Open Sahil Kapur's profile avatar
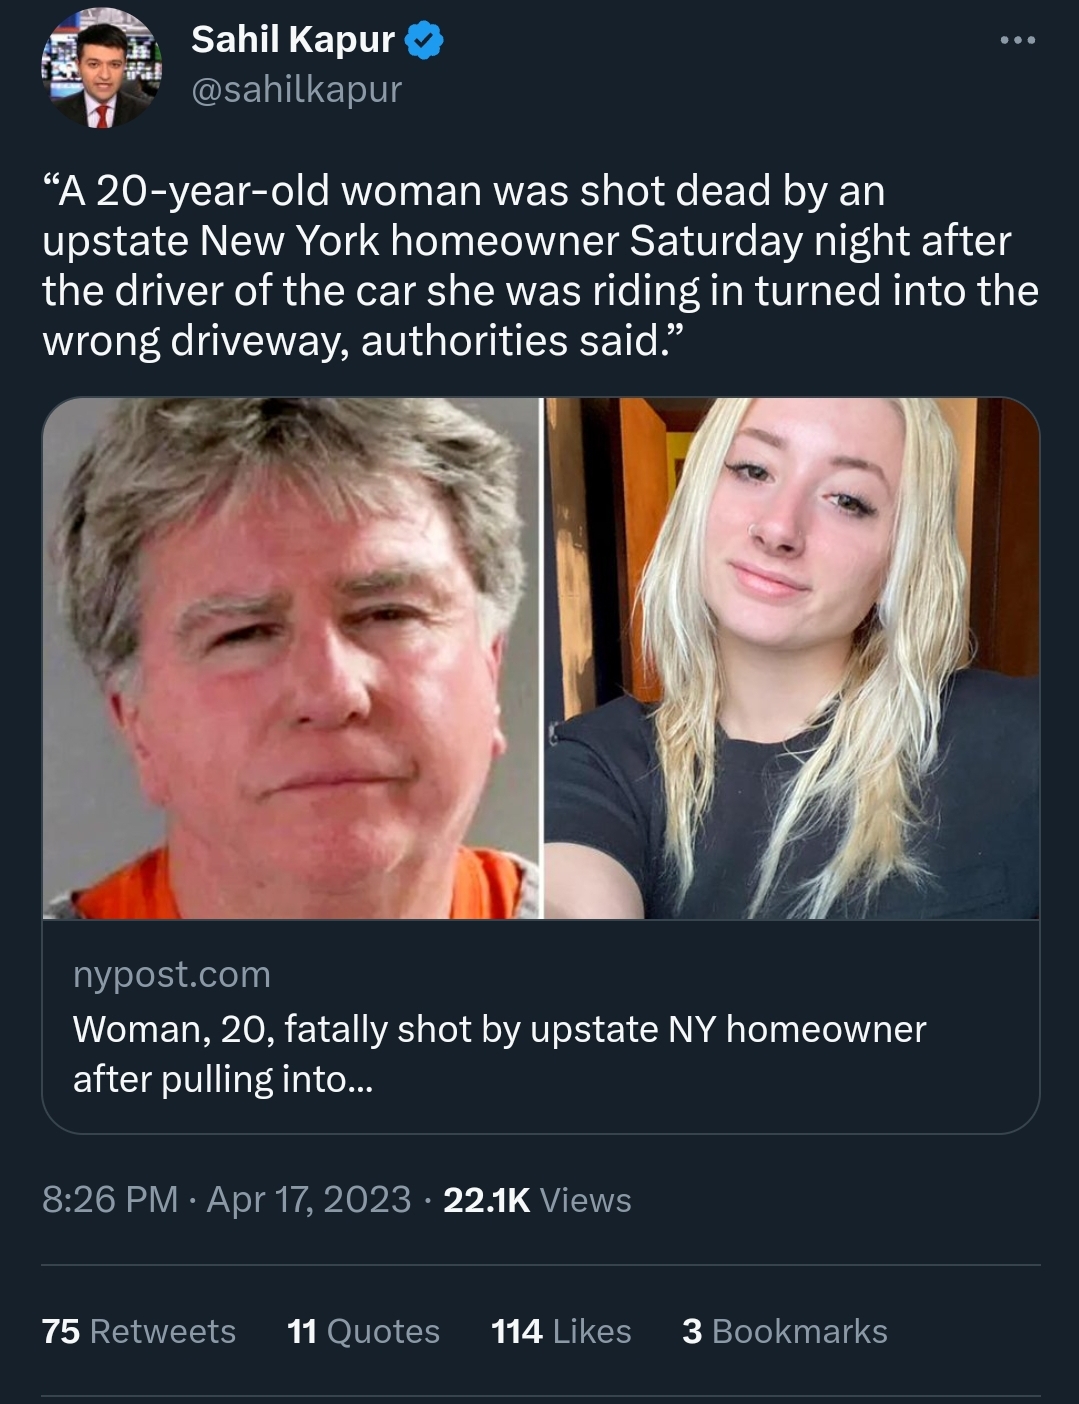 click(x=100, y=67)
